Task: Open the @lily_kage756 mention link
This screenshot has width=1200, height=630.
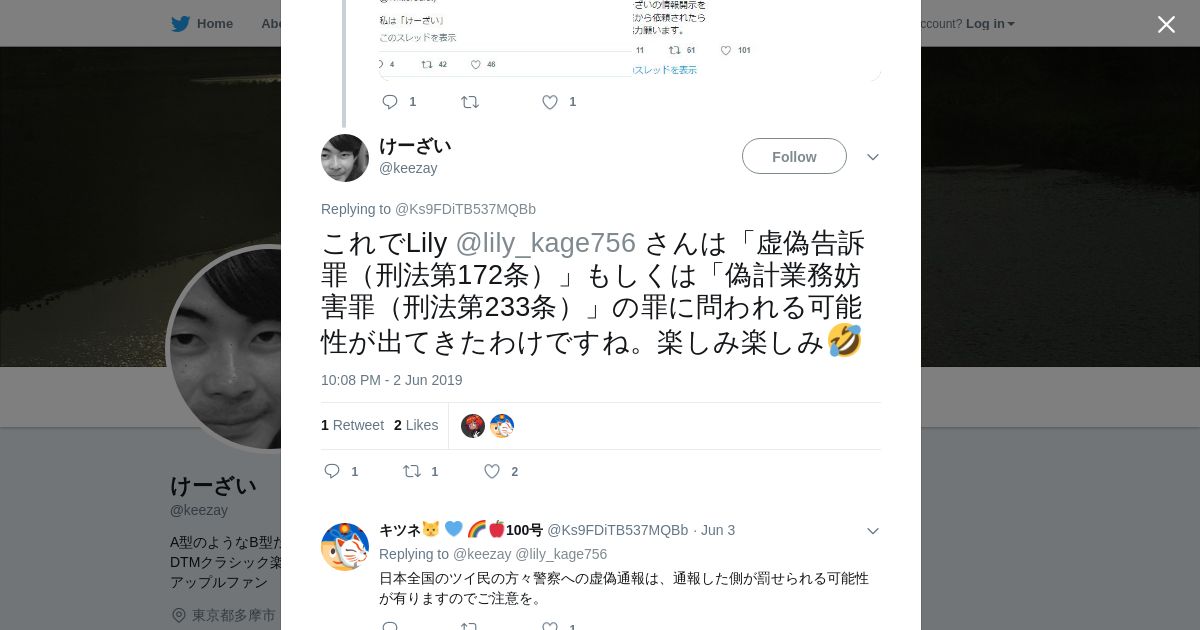Action: point(545,243)
